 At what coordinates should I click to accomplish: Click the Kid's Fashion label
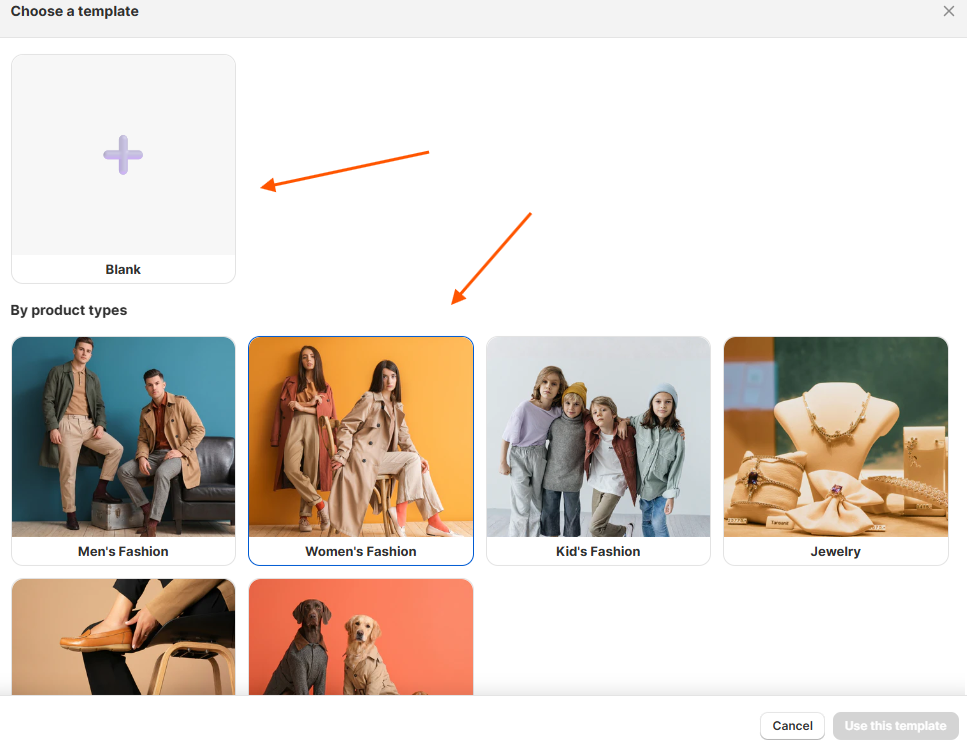(x=598, y=551)
